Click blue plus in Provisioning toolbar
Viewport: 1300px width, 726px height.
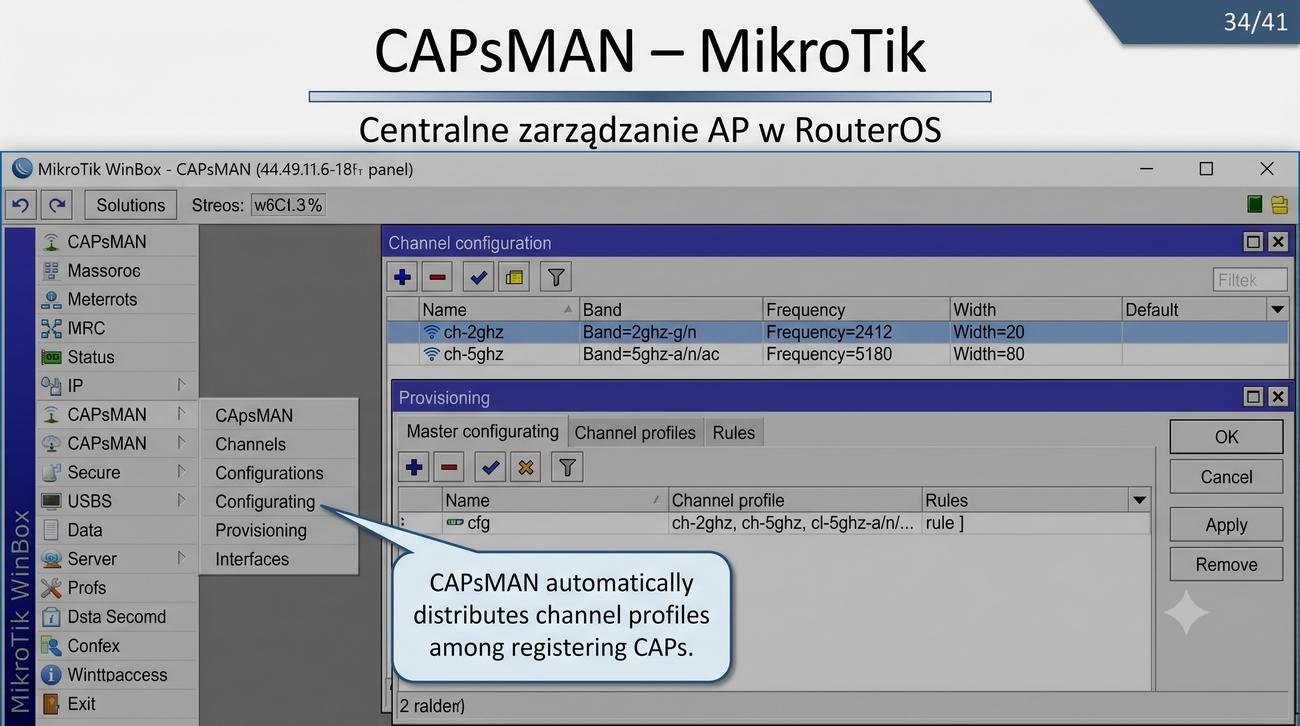(415, 466)
